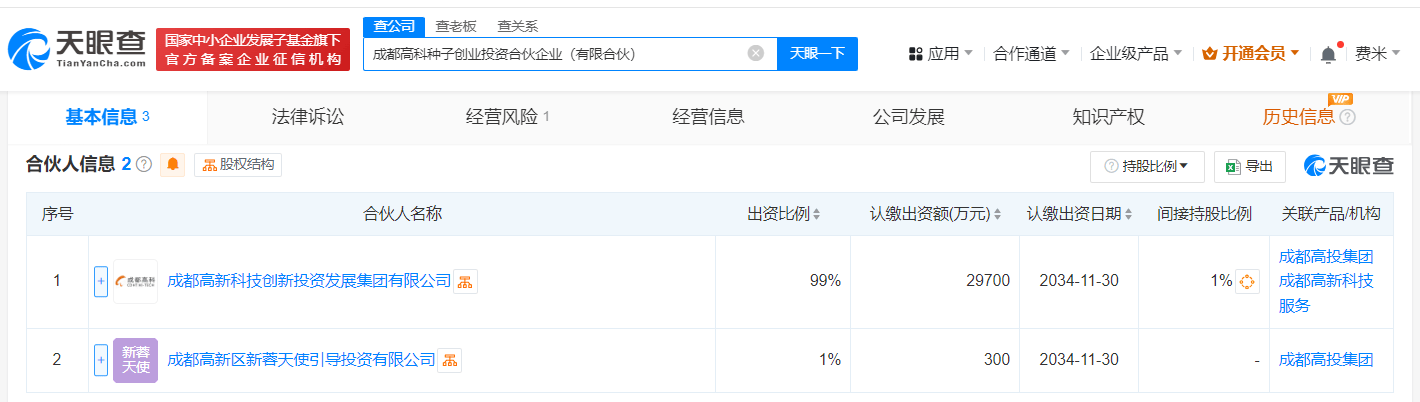
Task: Expand row 2 partner details
Action: (x=101, y=360)
